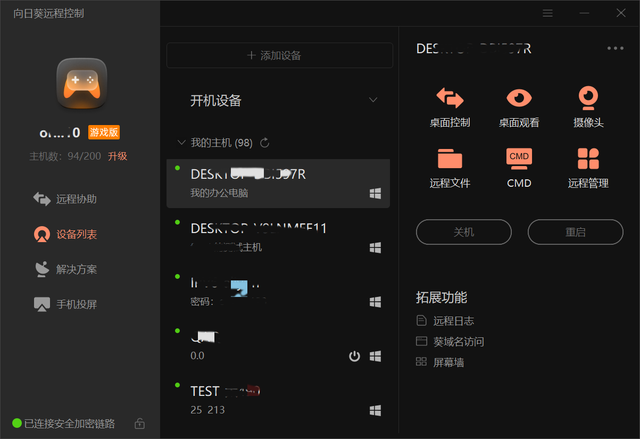Click Windows icon on TEST device row
The width and height of the screenshot is (640, 439).
(375, 410)
